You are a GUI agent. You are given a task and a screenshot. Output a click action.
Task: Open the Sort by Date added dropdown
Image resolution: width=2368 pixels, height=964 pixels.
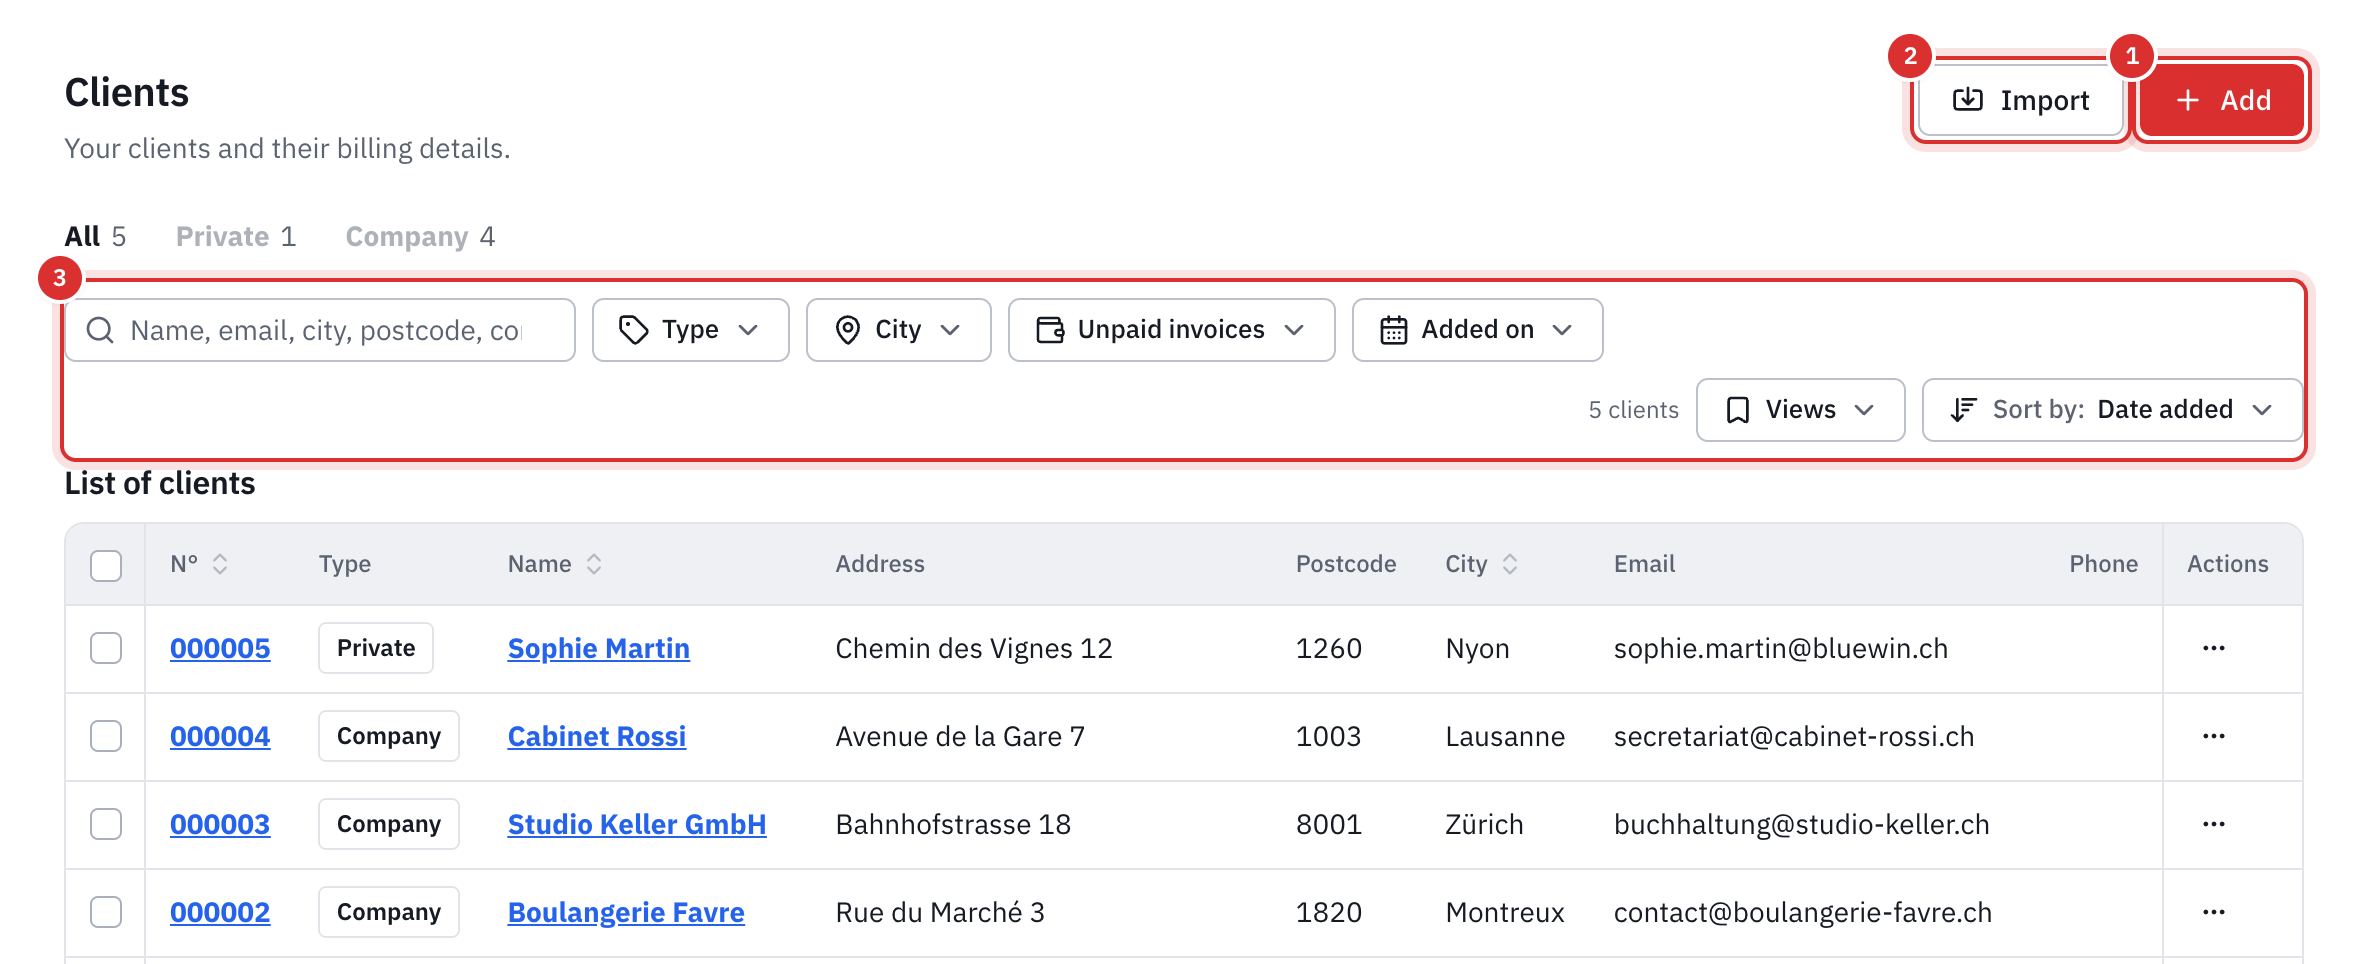pyautogui.click(x=2112, y=410)
